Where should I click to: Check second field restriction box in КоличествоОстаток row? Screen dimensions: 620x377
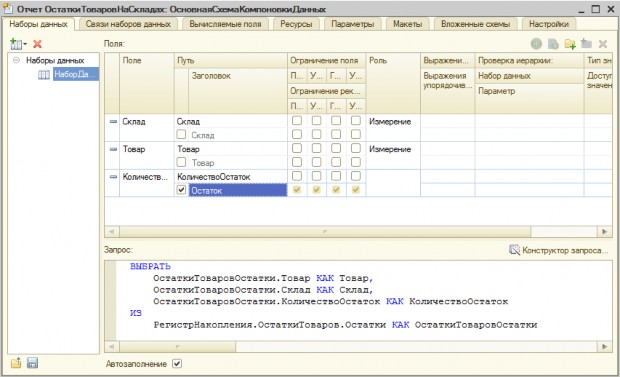click(x=316, y=176)
